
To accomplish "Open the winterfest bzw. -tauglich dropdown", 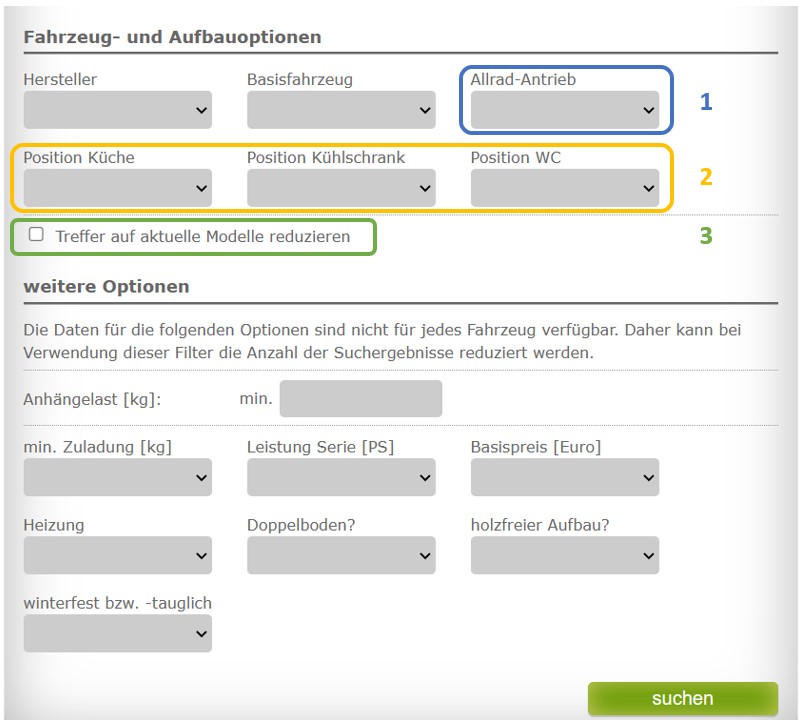I will [x=117, y=634].
